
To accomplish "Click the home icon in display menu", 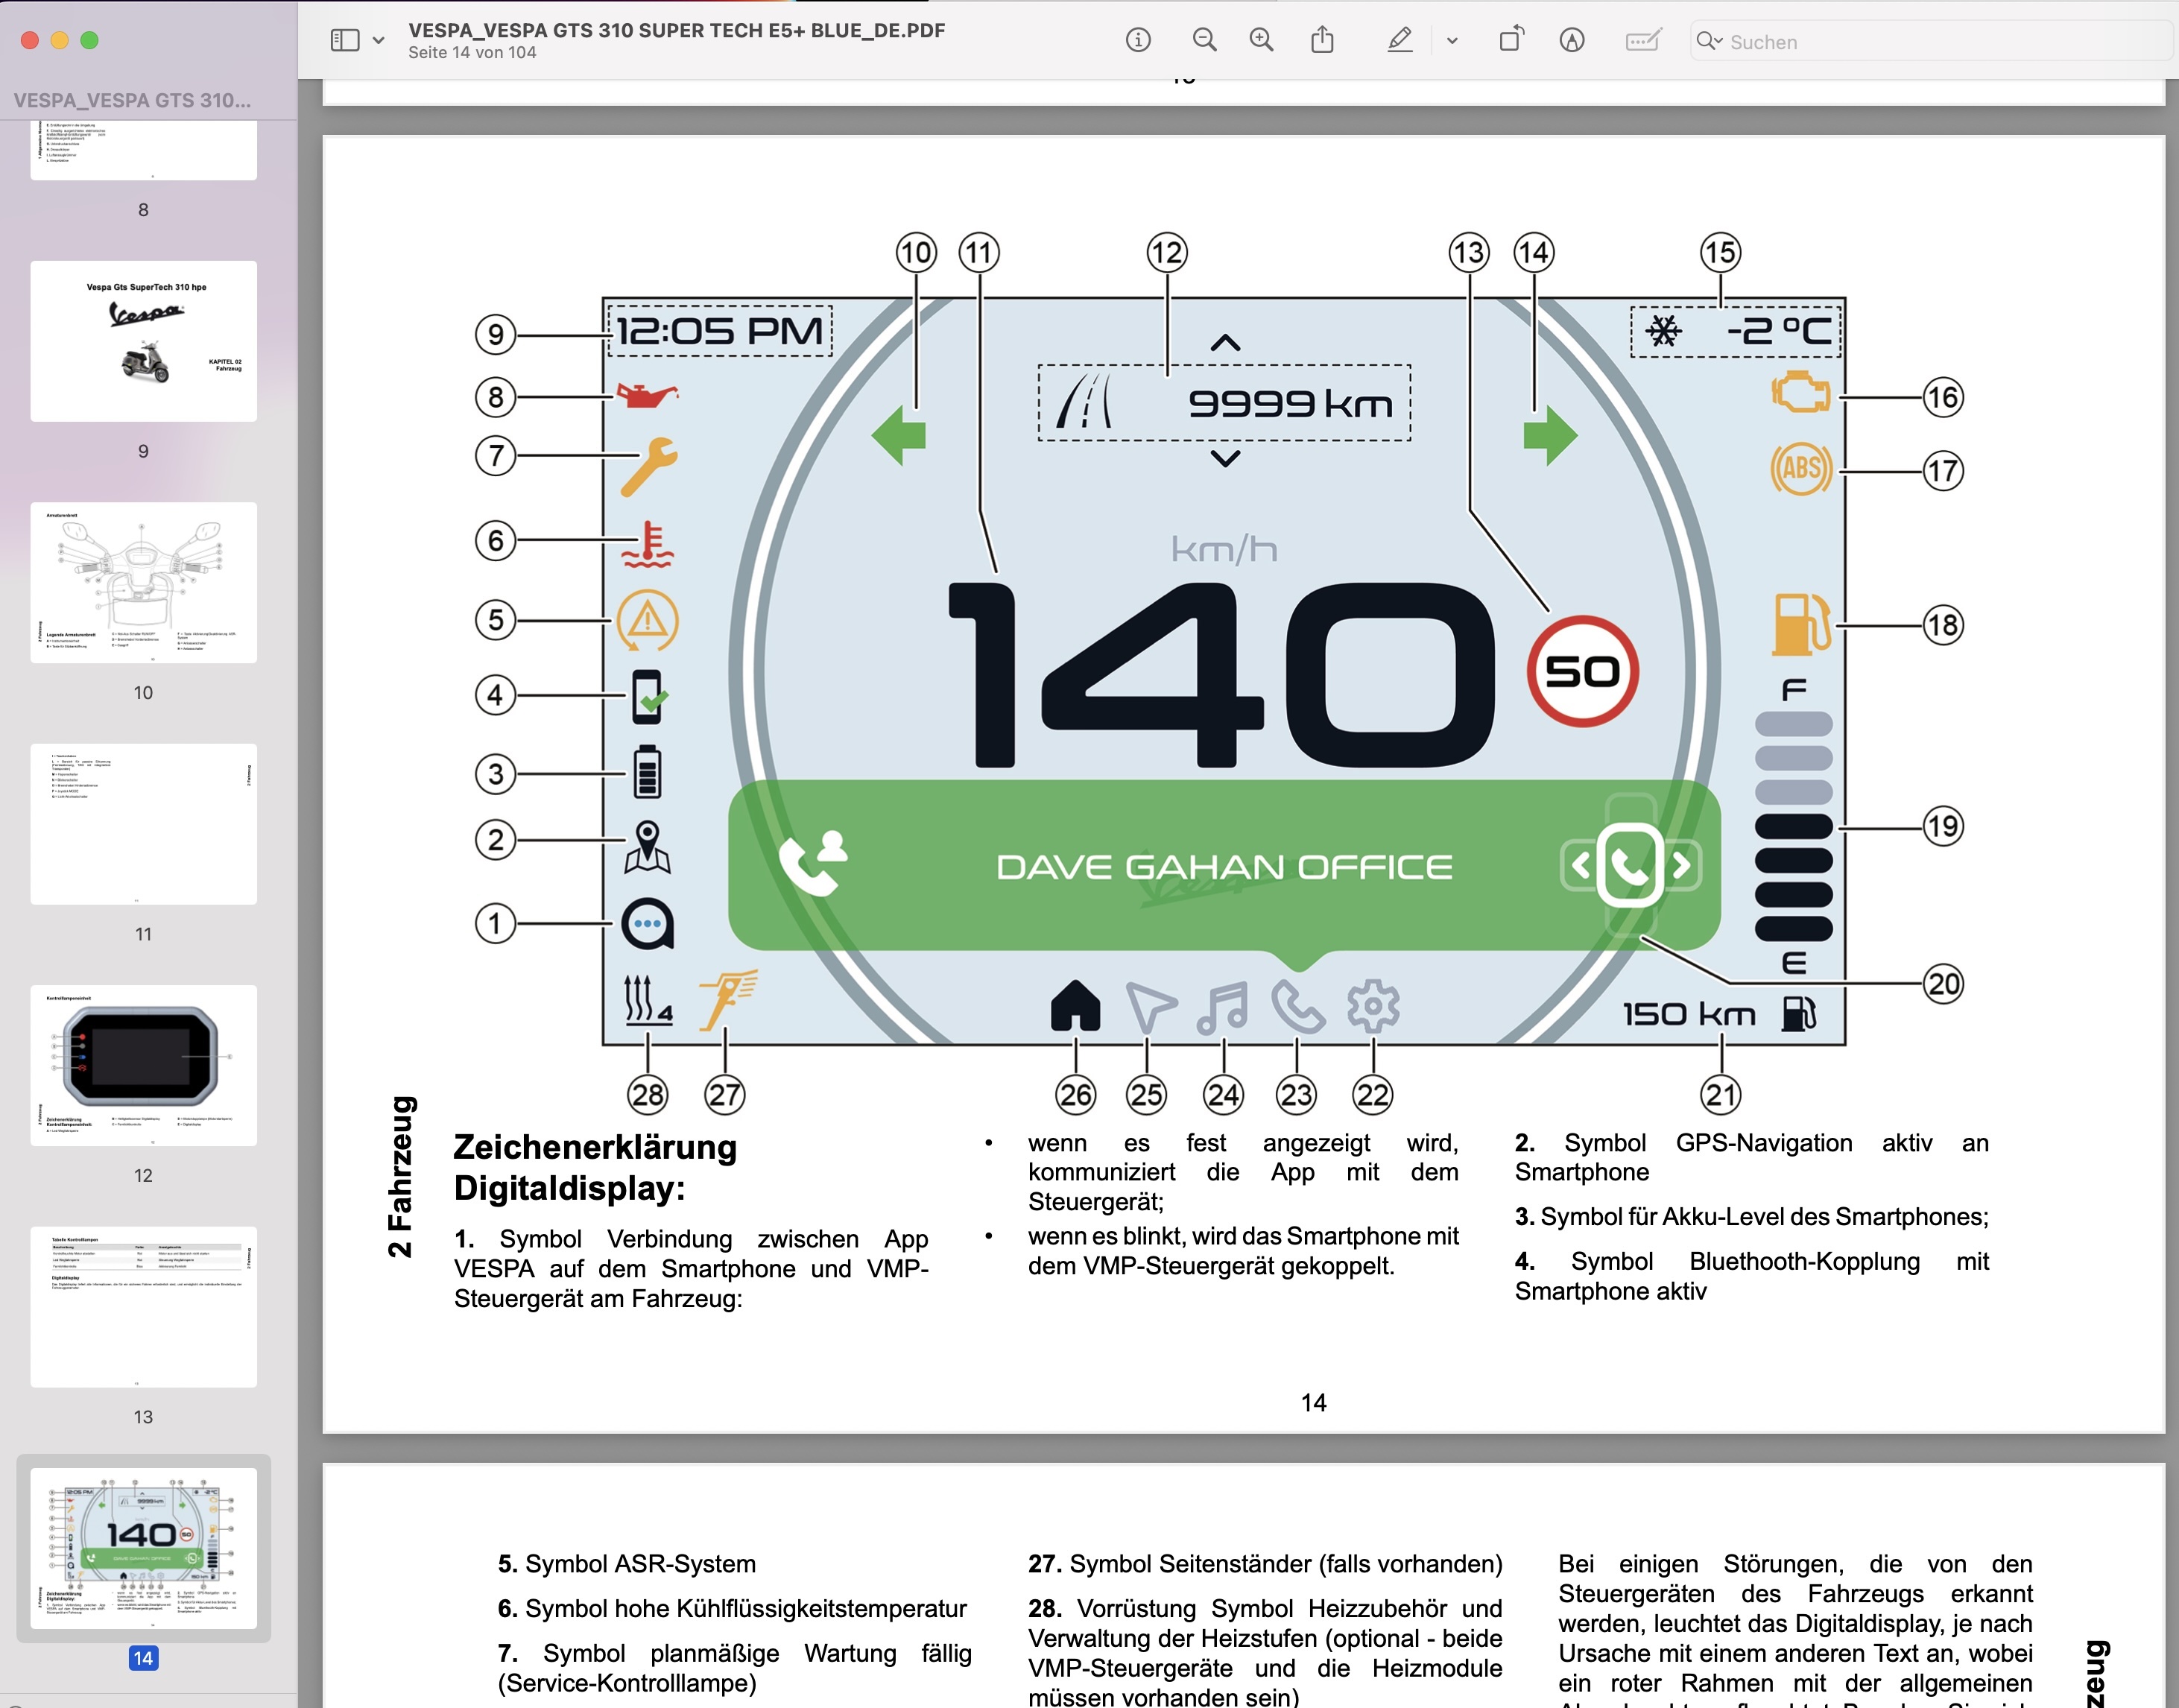I will coord(1075,1005).
